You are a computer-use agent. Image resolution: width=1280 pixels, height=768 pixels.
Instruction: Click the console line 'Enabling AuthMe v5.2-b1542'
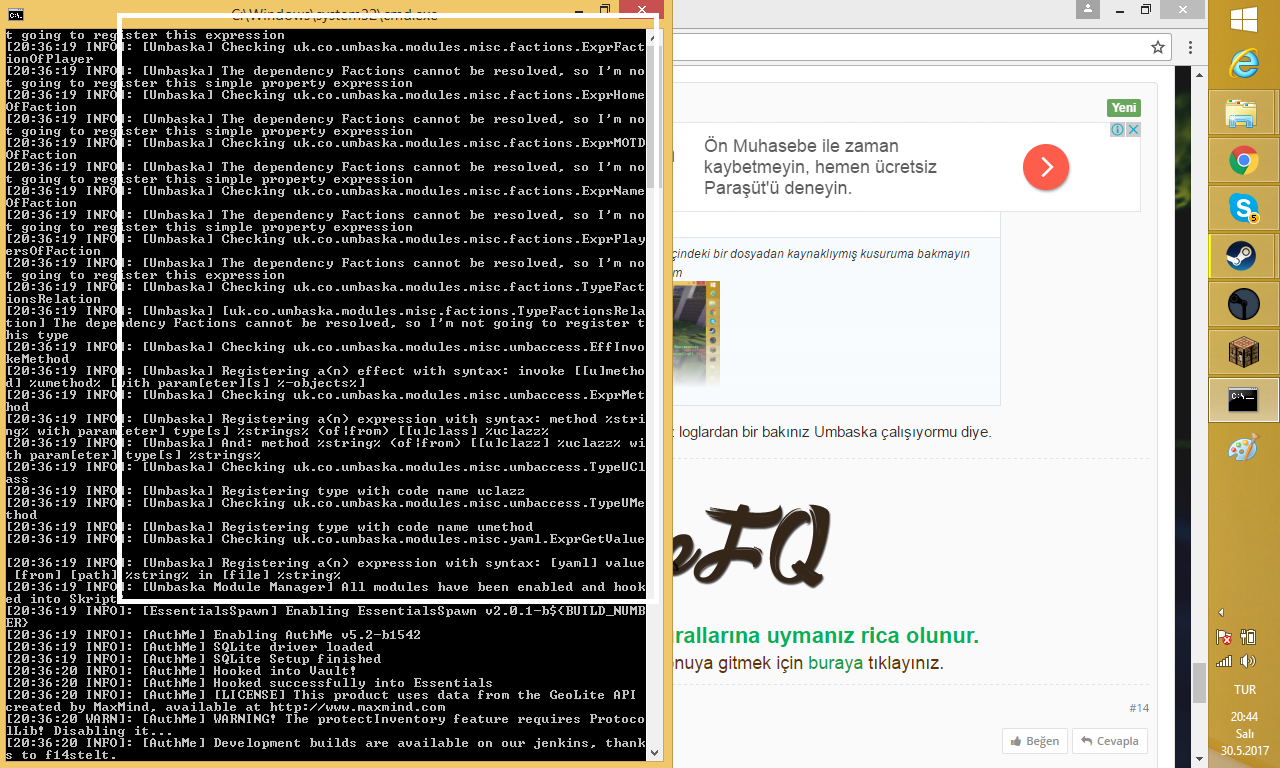pos(317,635)
